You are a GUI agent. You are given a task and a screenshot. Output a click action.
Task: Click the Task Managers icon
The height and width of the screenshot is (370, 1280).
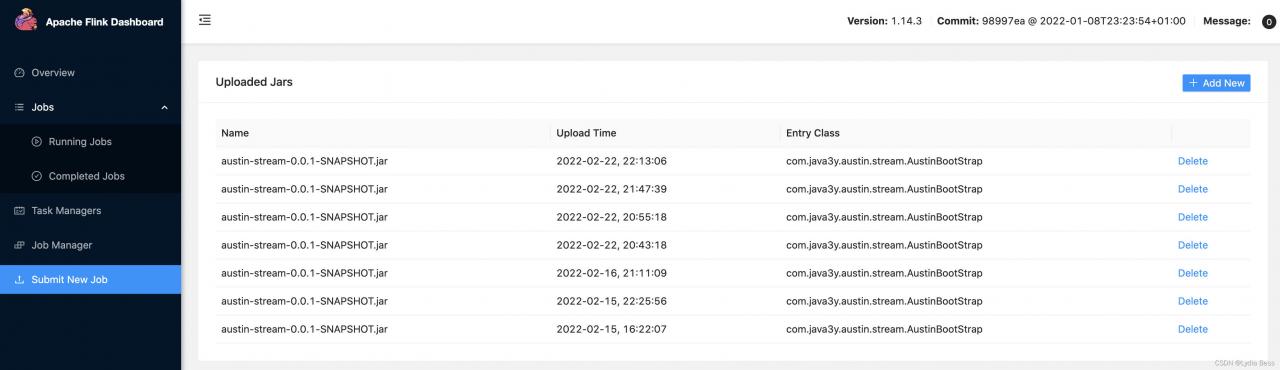click(20, 211)
